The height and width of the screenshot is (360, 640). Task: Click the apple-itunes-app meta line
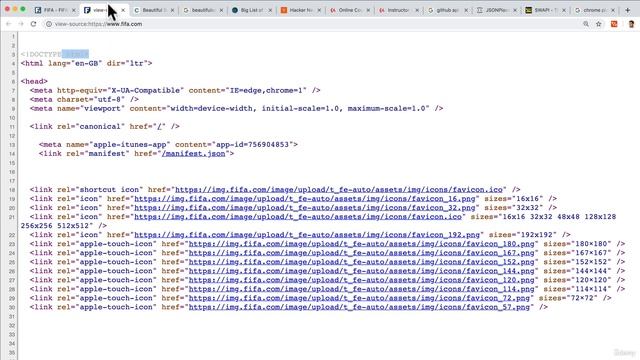(x=168, y=144)
